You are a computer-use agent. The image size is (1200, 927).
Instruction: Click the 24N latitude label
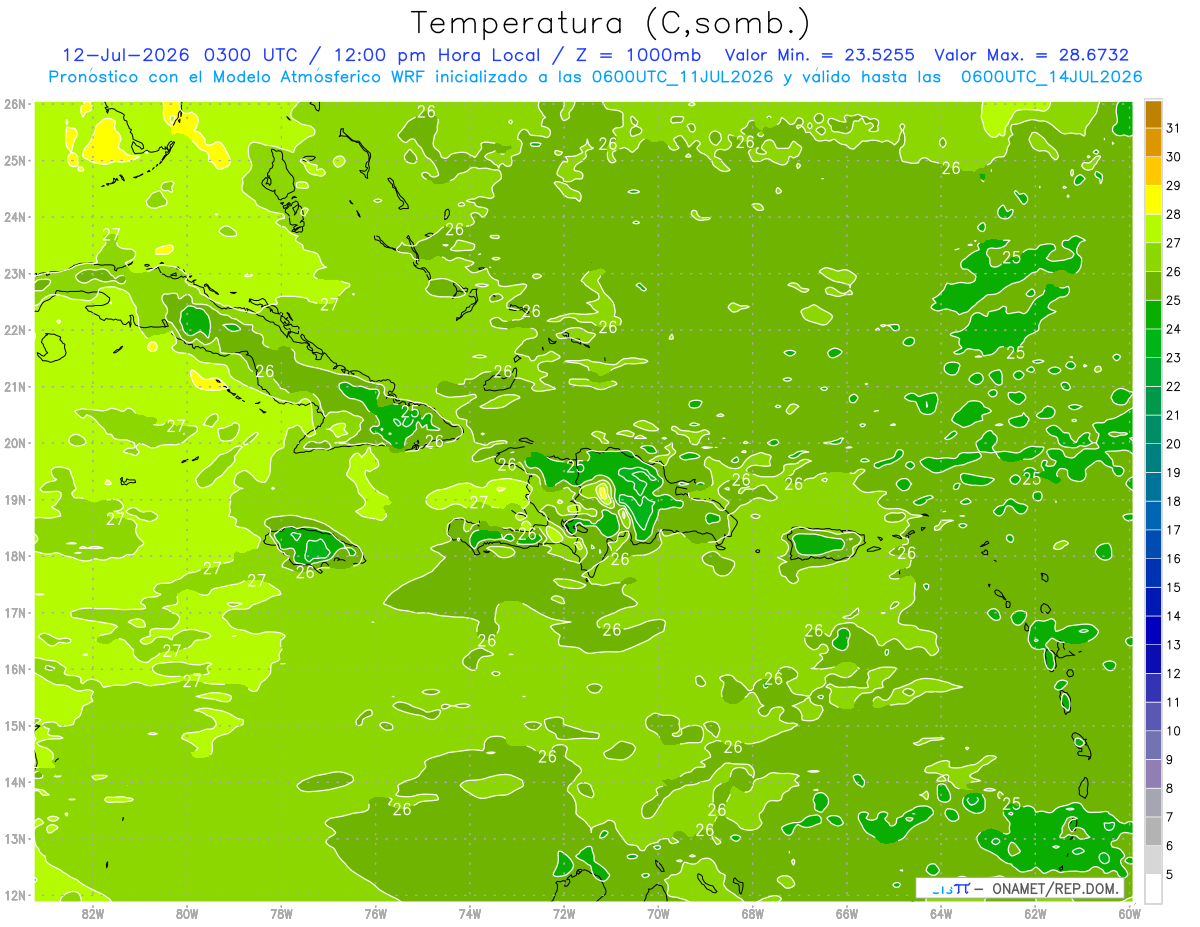(15, 217)
